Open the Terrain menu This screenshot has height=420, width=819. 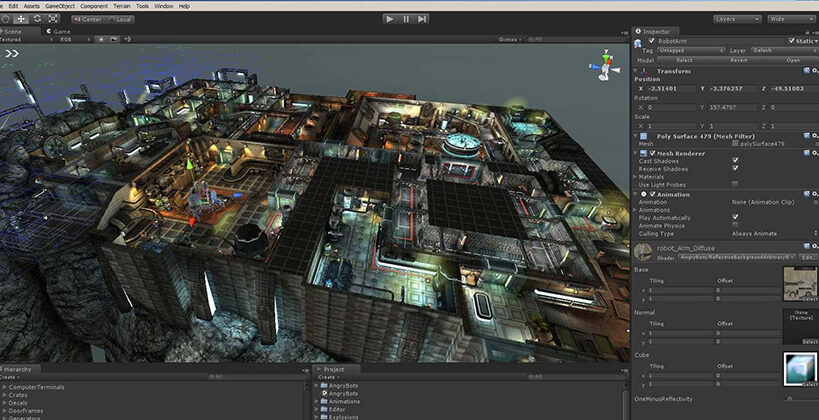pos(122,6)
